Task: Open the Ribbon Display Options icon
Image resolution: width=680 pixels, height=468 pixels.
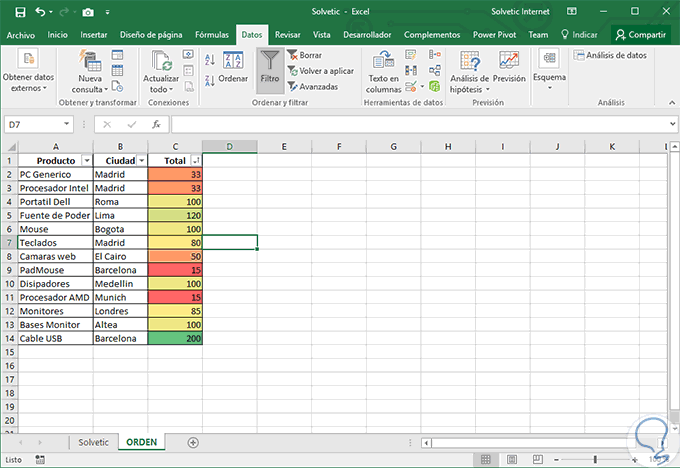Action: coord(572,12)
